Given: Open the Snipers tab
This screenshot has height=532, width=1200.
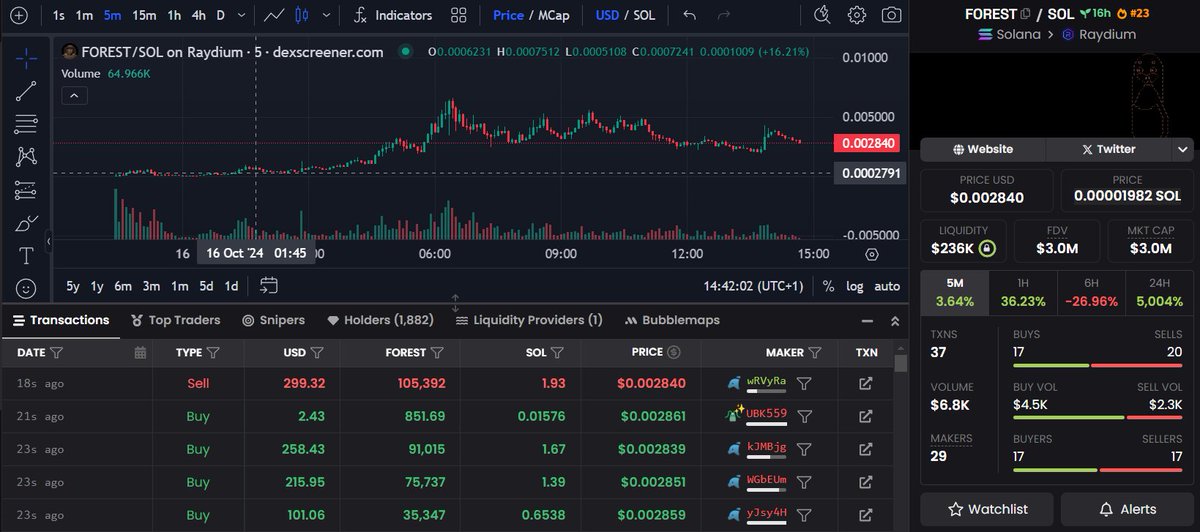Looking at the screenshot, I should click(x=273, y=320).
